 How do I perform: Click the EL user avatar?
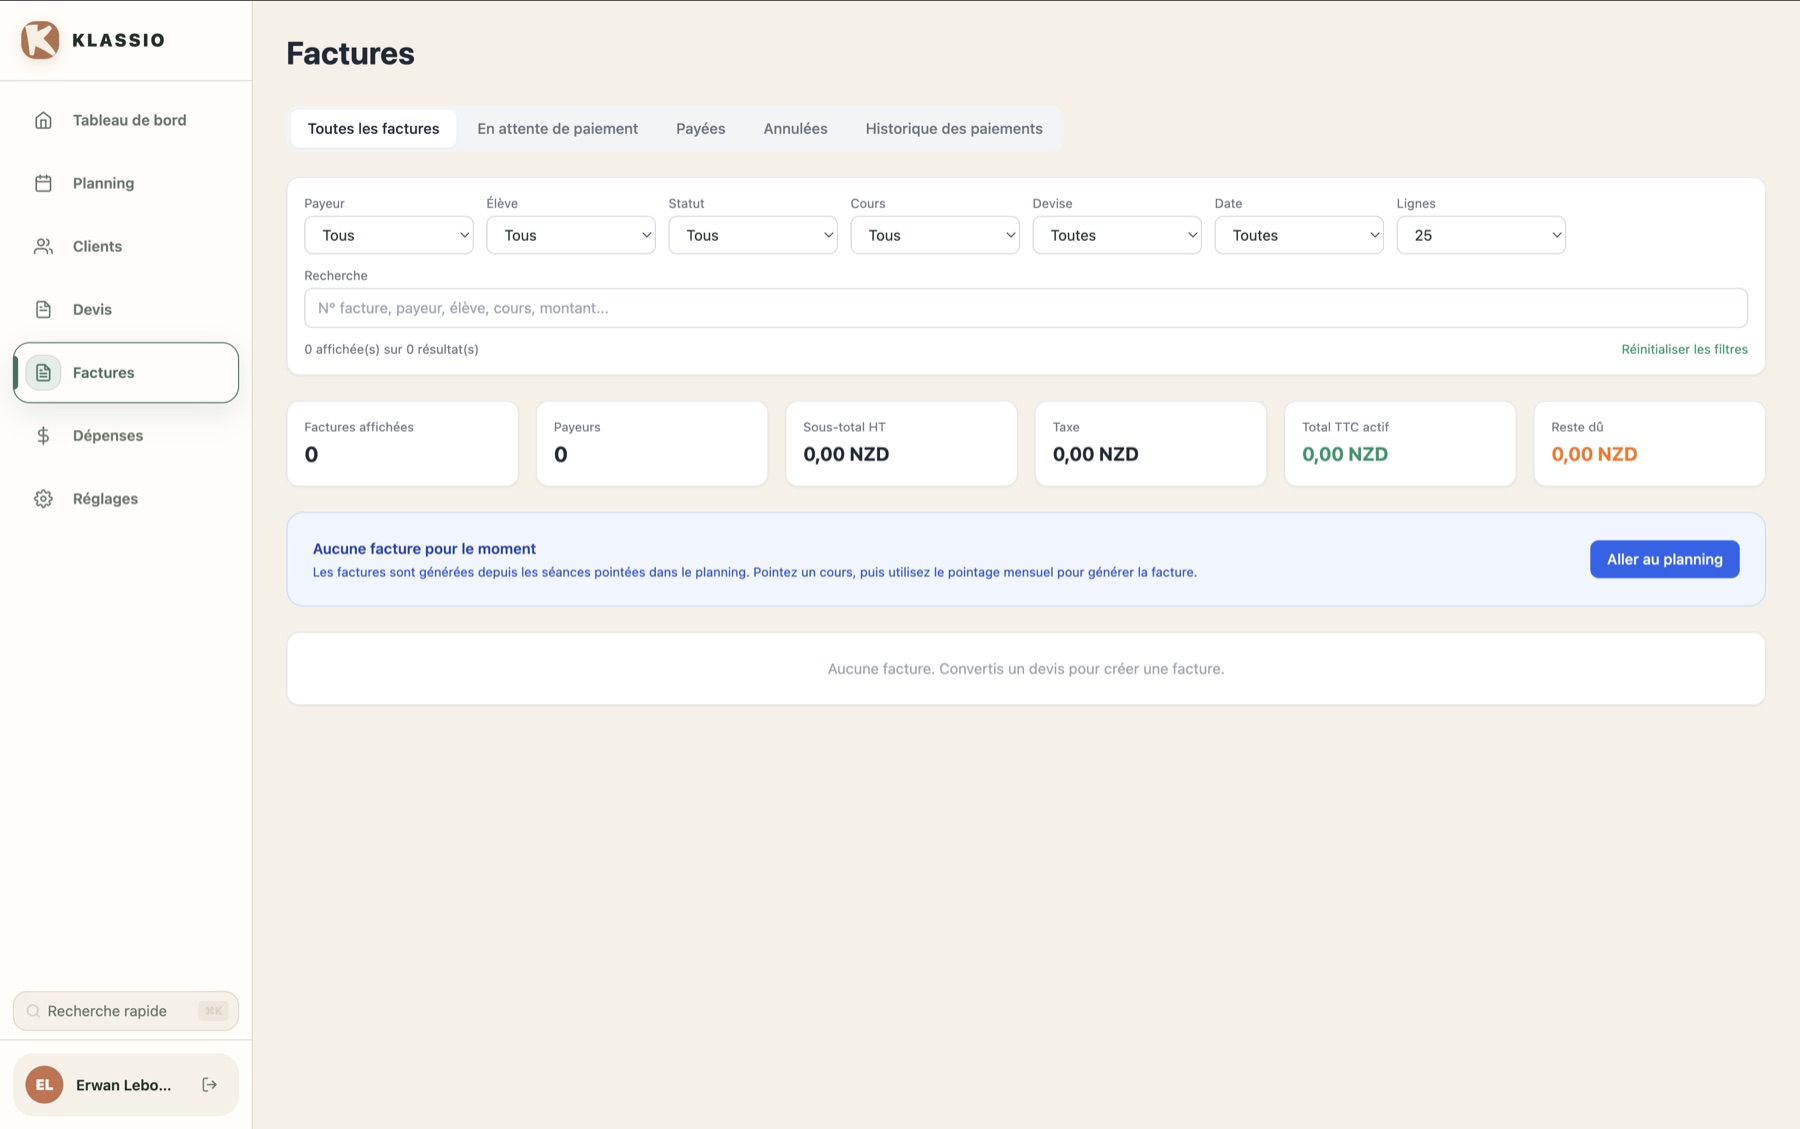[x=44, y=1084]
